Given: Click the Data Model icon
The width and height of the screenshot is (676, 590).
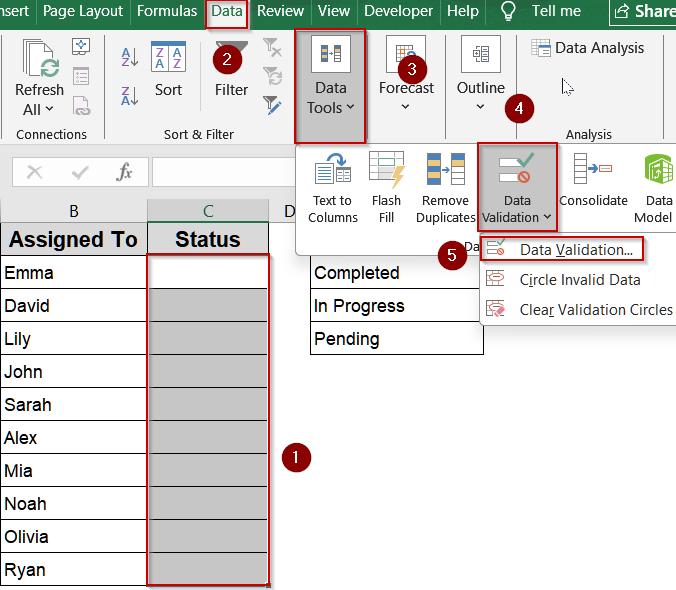Looking at the screenshot, I should point(659,169).
